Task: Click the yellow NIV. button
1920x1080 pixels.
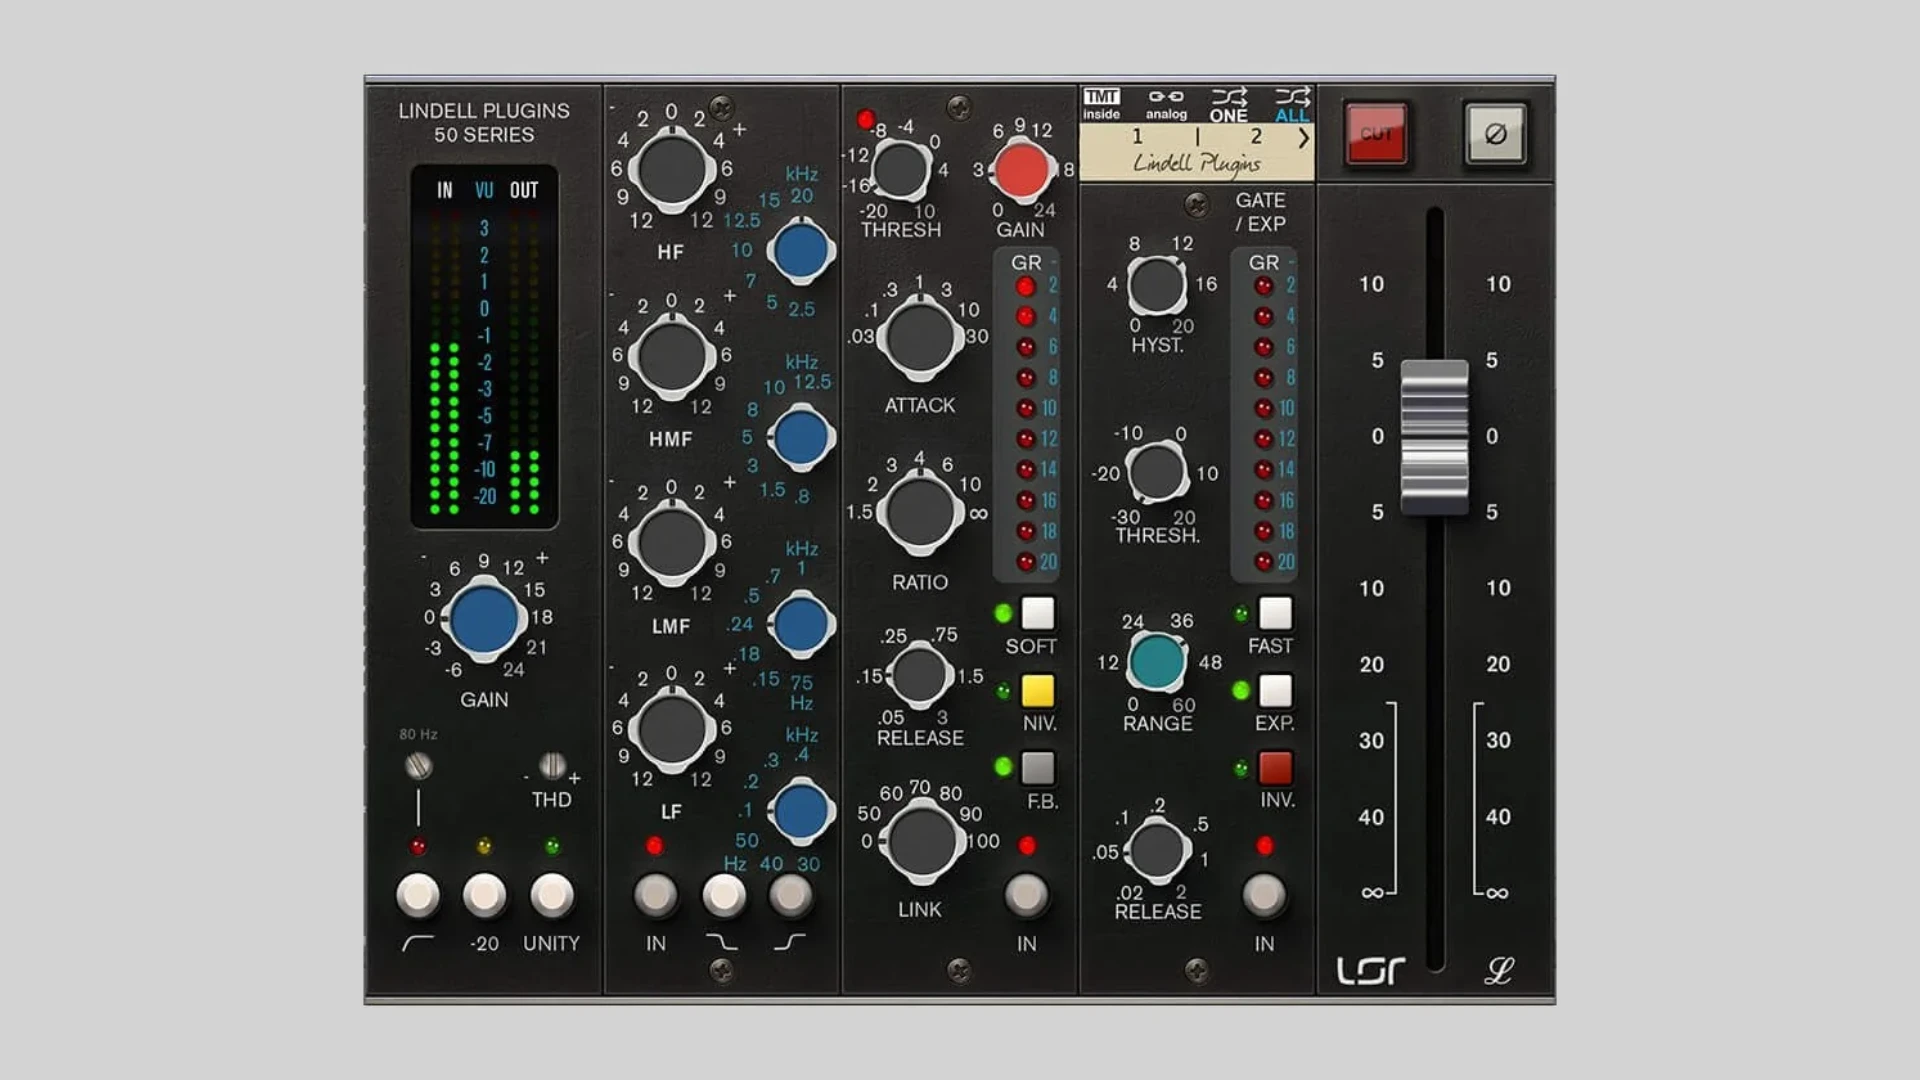Action: coord(1037,690)
